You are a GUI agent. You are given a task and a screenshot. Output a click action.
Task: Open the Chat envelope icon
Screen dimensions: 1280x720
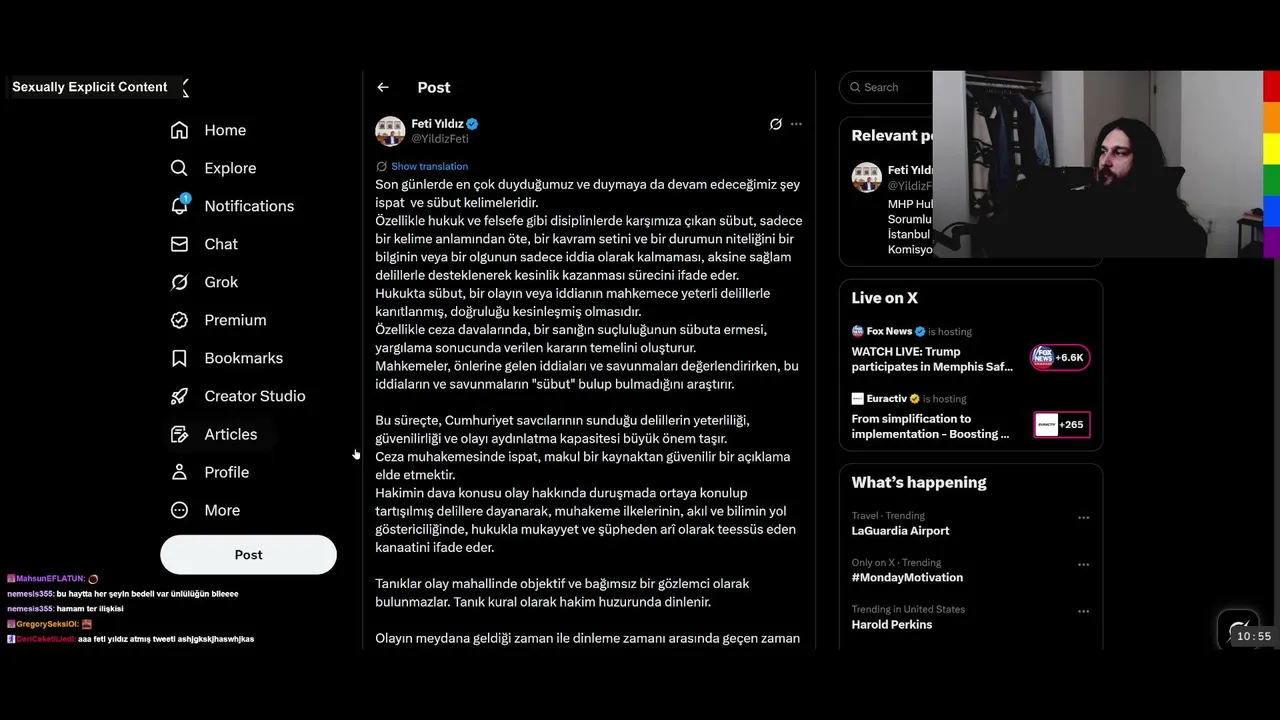[179, 244]
